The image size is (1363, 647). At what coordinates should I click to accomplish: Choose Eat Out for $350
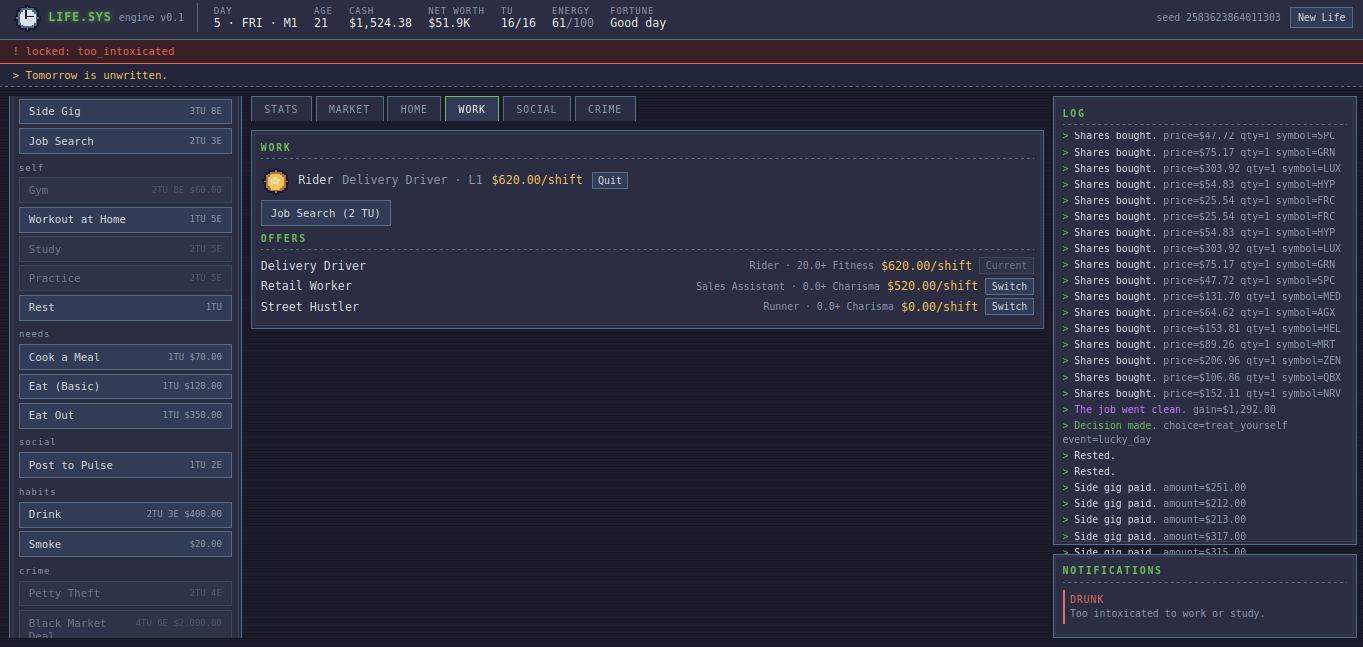(125, 415)
